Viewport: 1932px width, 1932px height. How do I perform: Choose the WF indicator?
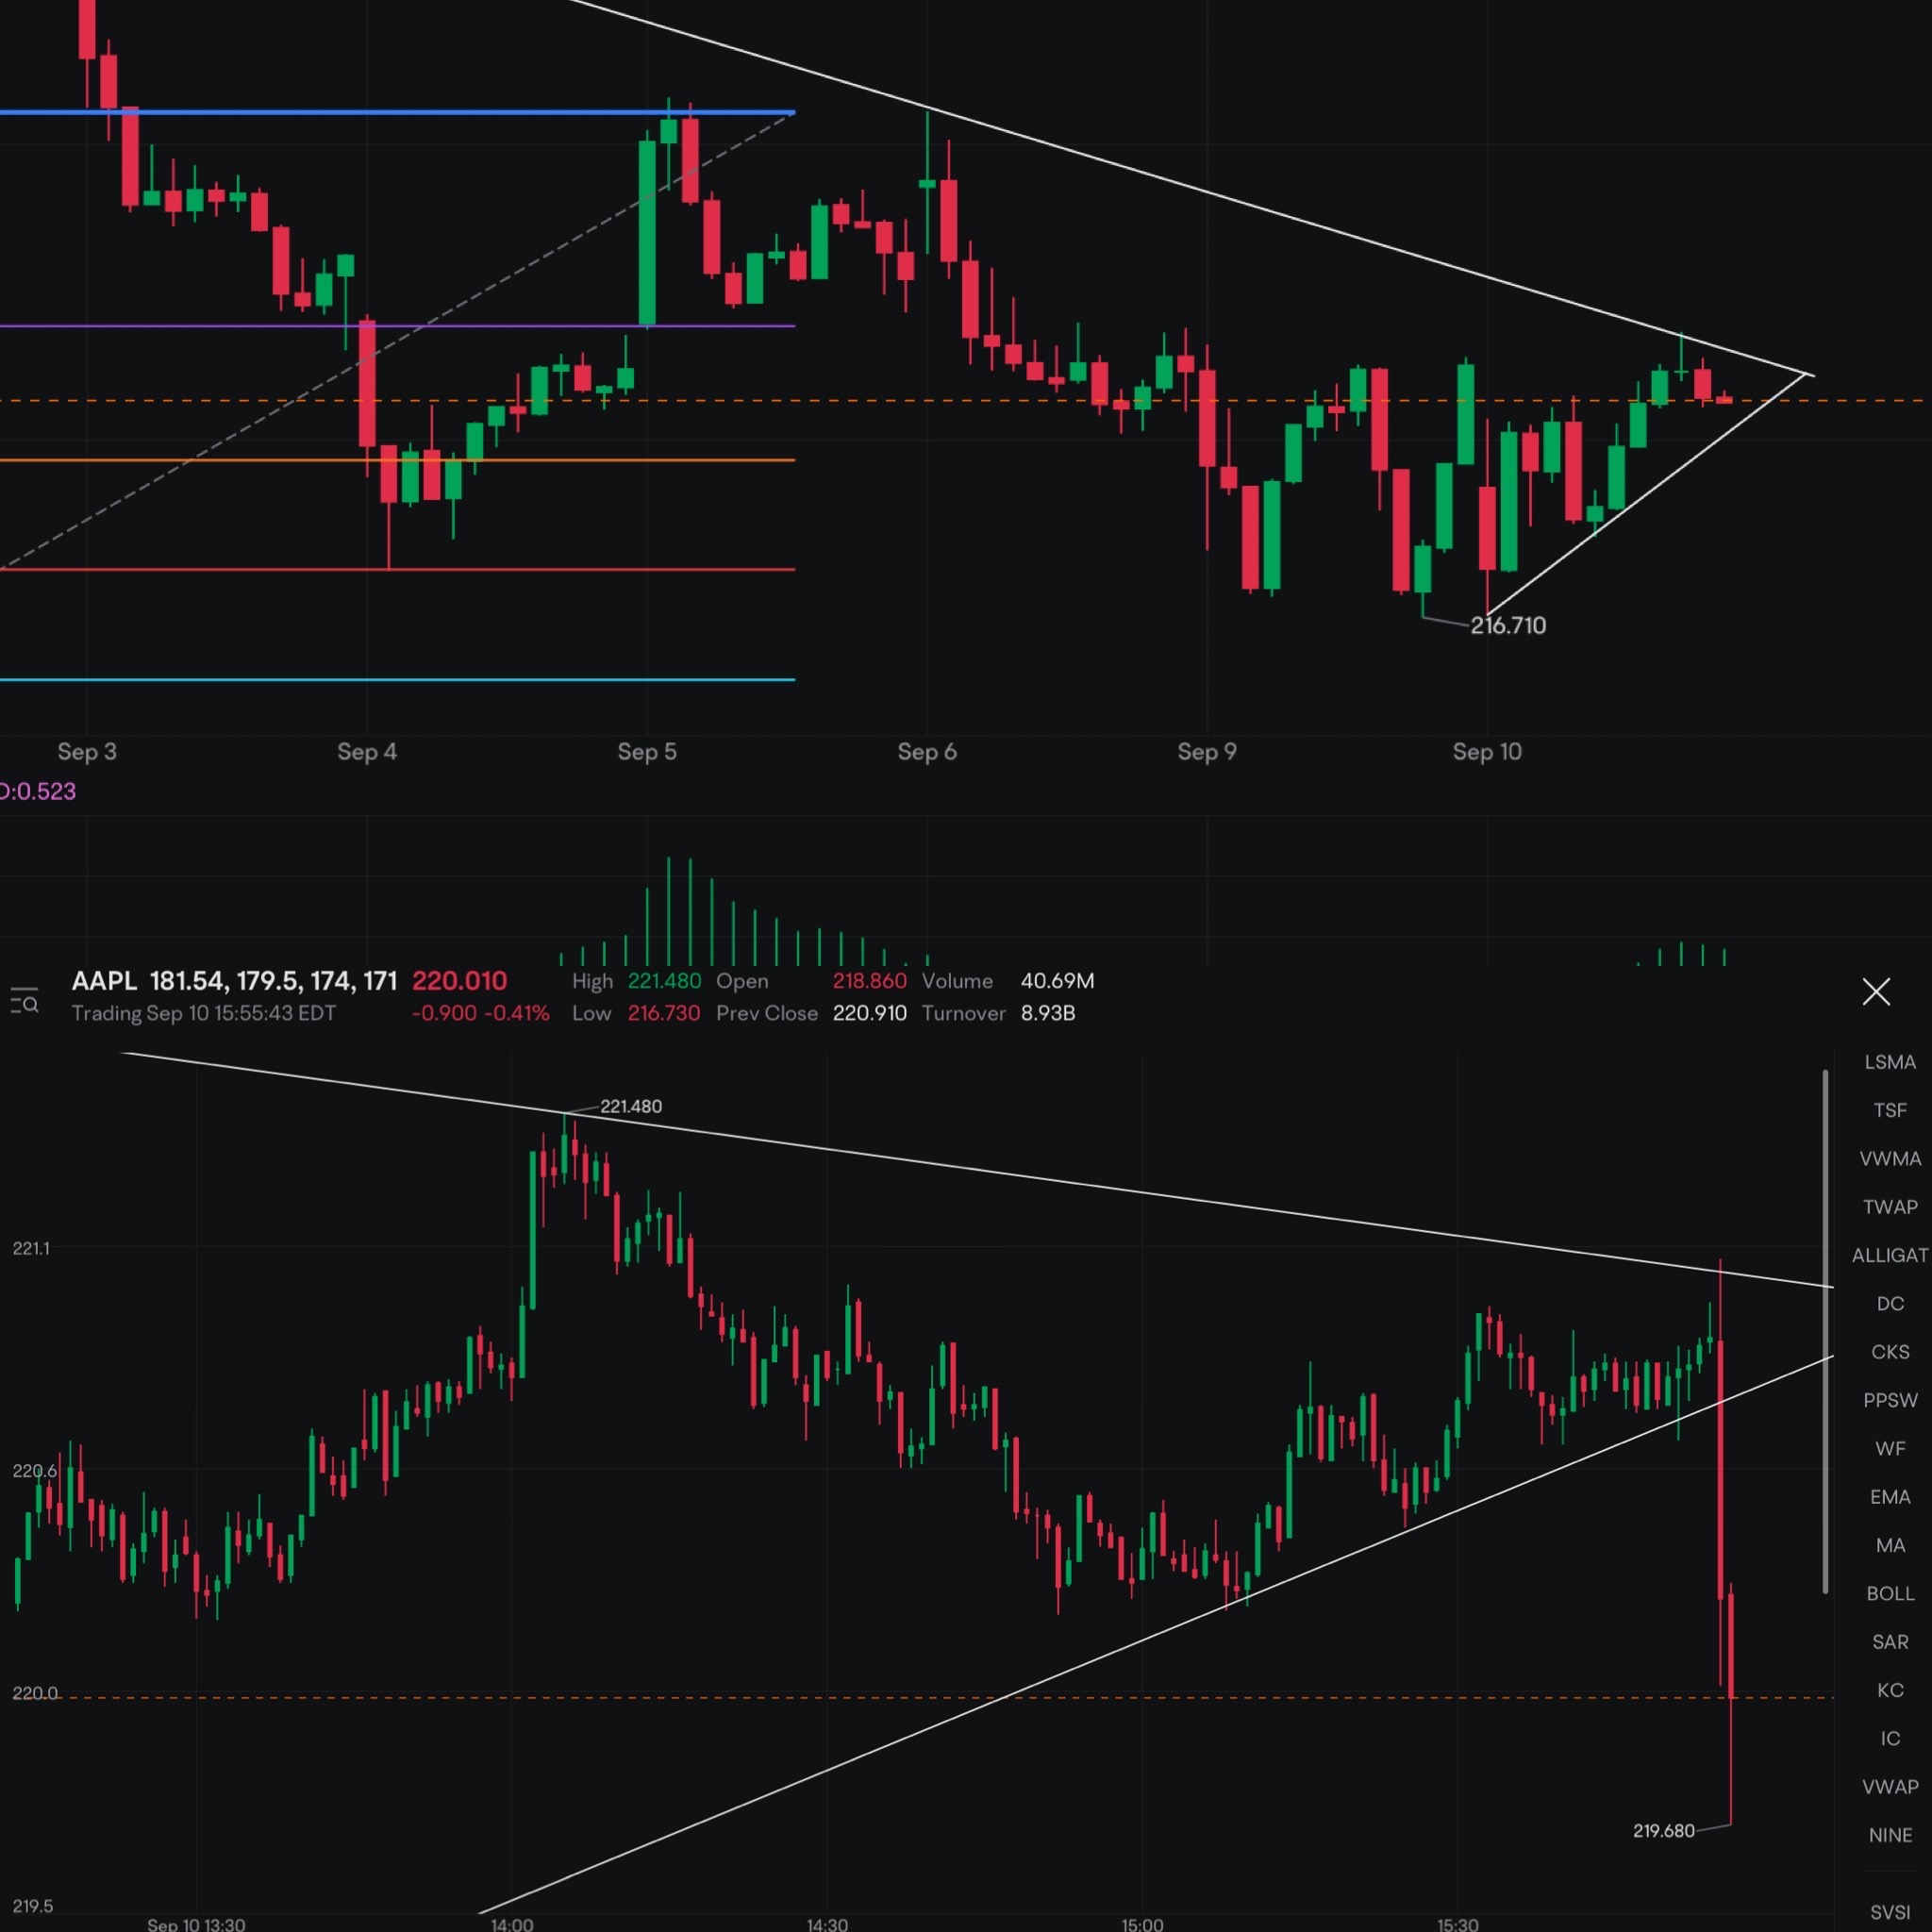point(1889,1449)
